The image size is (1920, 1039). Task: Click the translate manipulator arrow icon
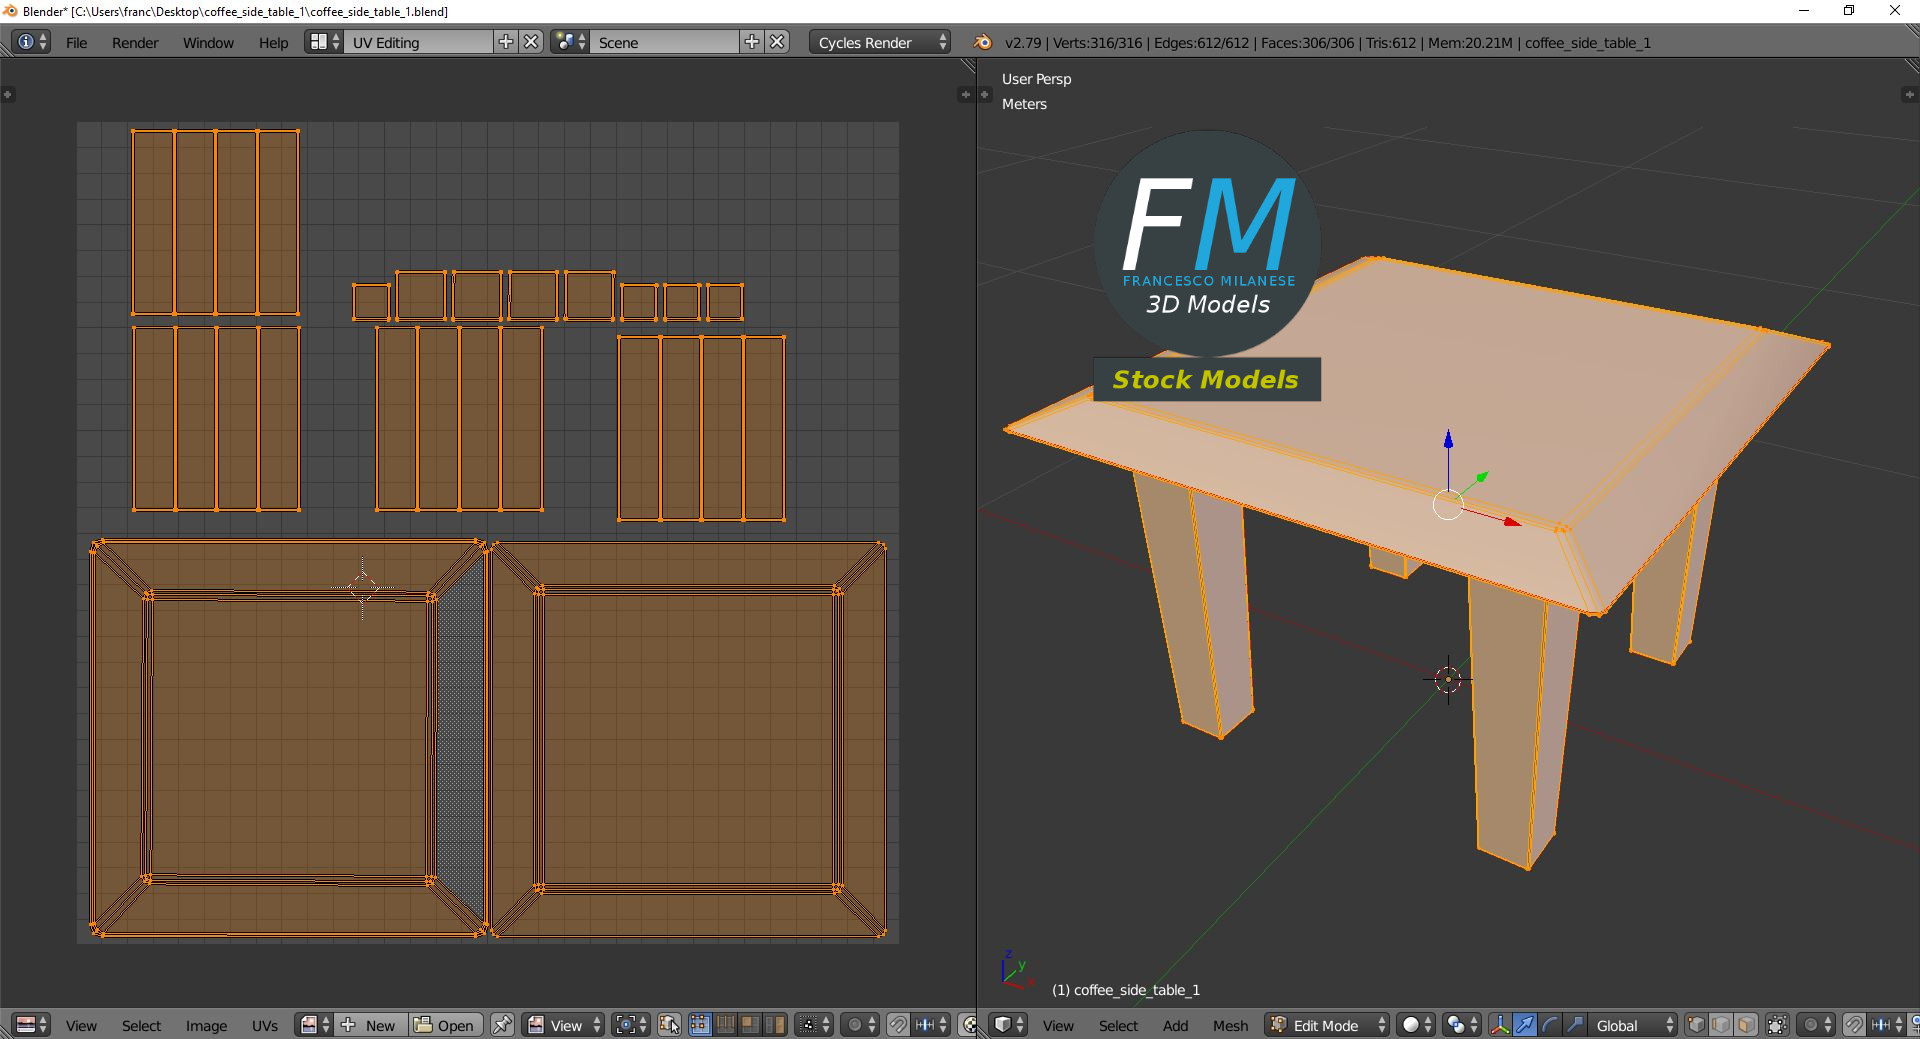tap(1524, 1025)
